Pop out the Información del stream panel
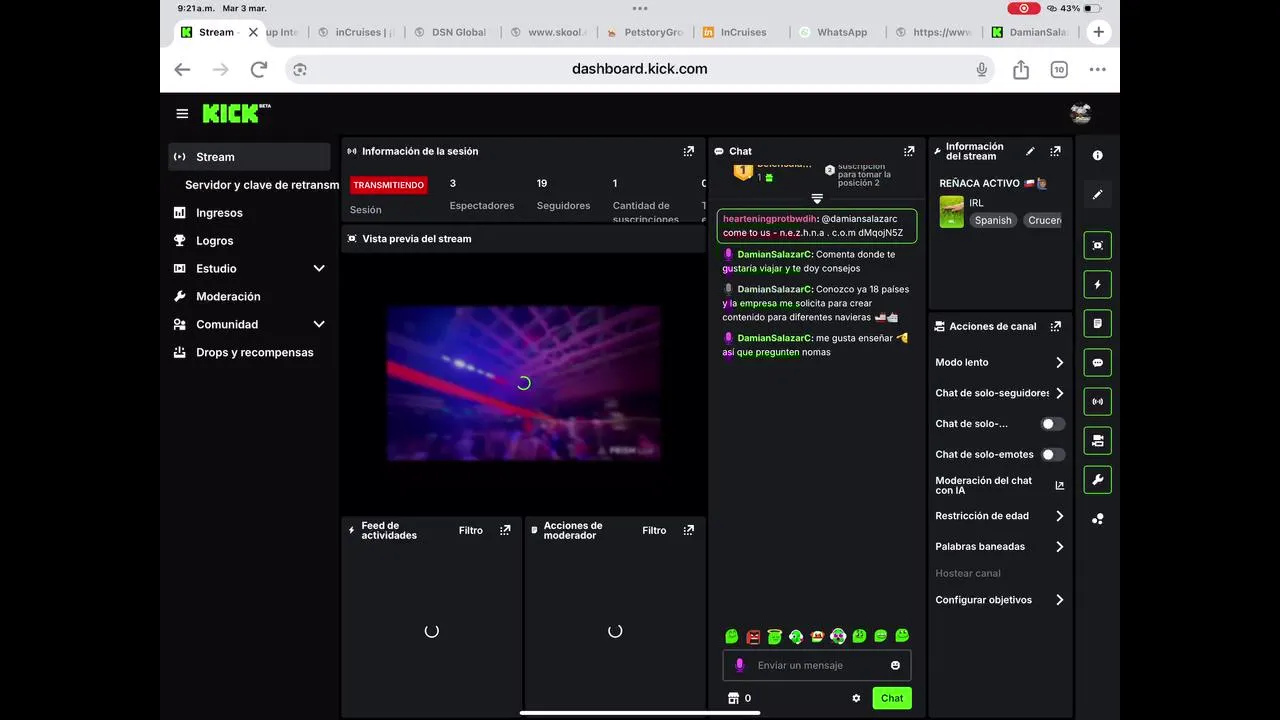The image size is (1280, 720). click(1055, 152)
